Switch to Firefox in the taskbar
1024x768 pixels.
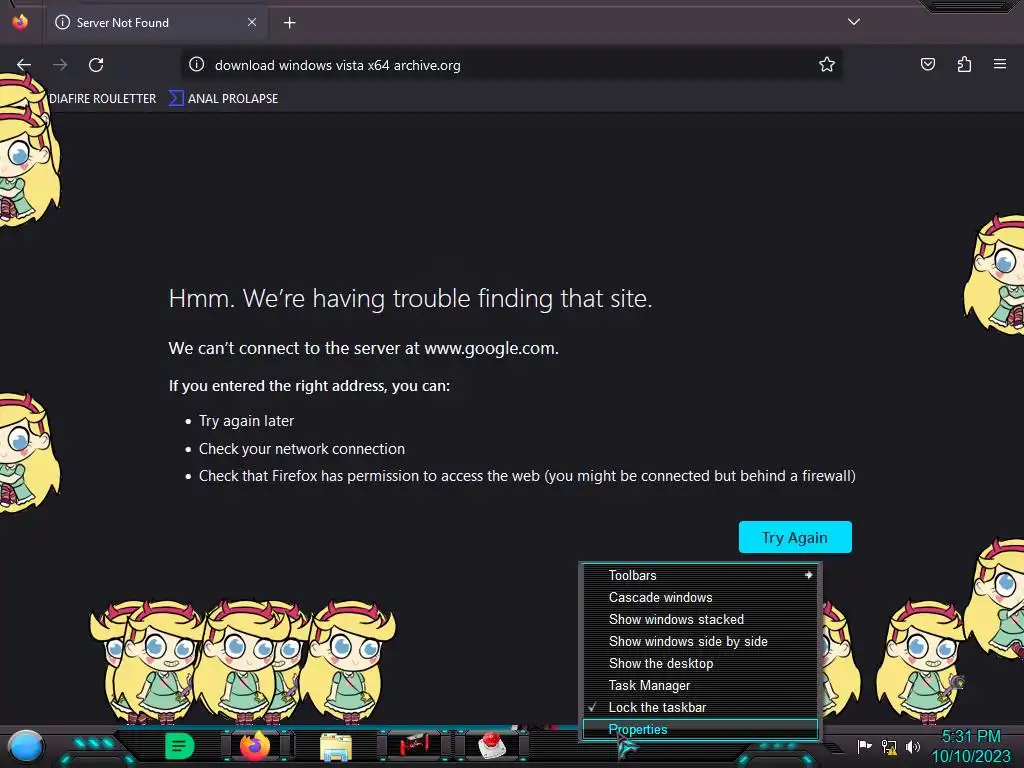click(x=255, y=746)
